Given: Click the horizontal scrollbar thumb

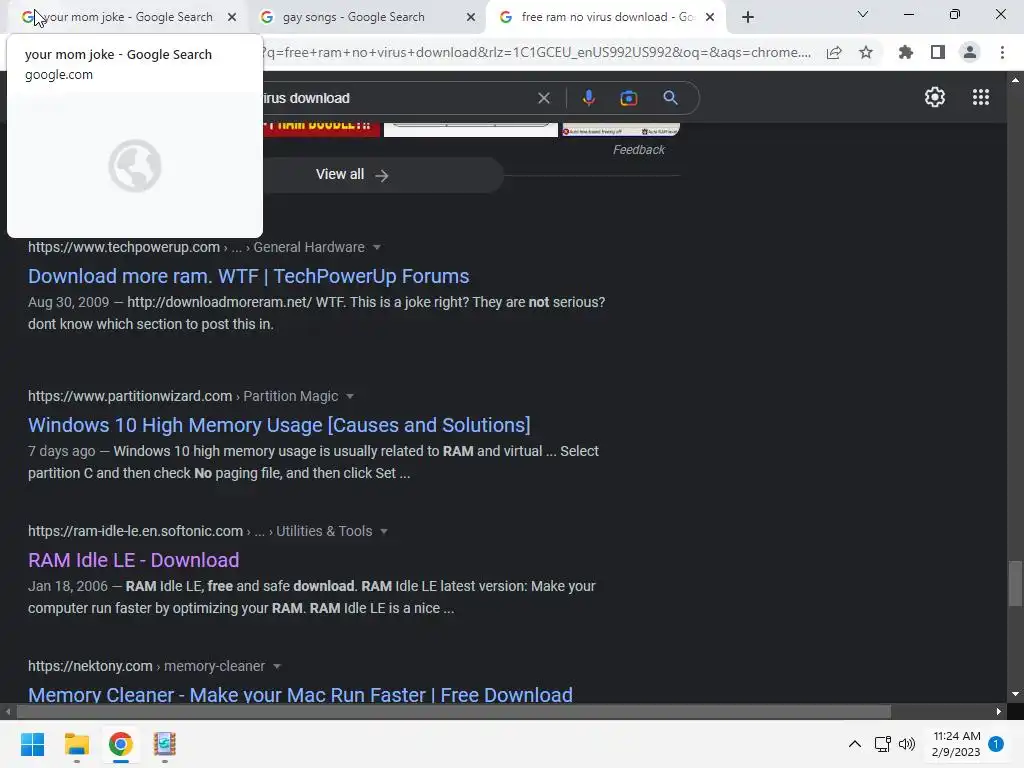Looking at the screenshot, I should [x=453, y=711].
